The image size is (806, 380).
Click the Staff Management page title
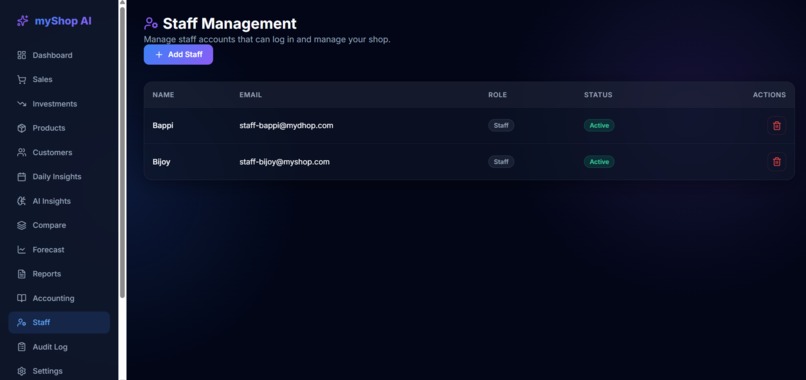click(230, 24)
